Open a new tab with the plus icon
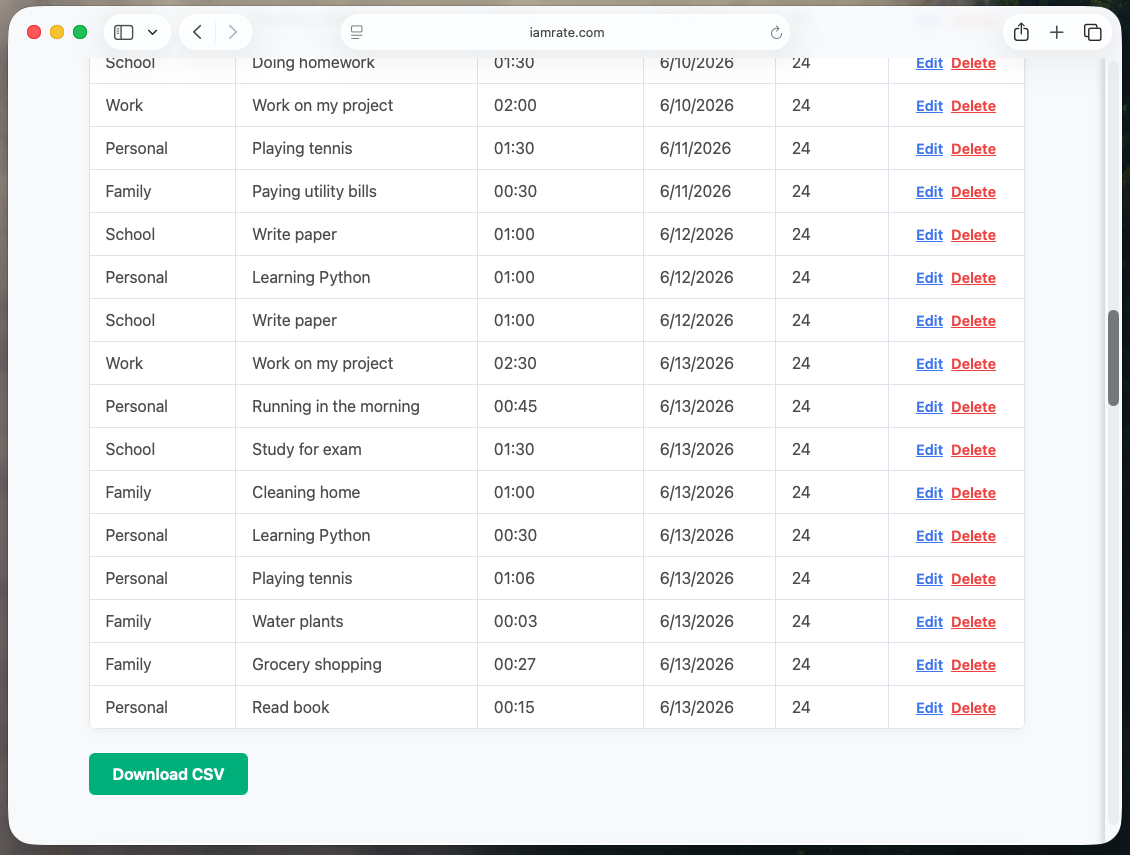The height and width of the screenshot is (855, 1130). (x=1056, y=32)
